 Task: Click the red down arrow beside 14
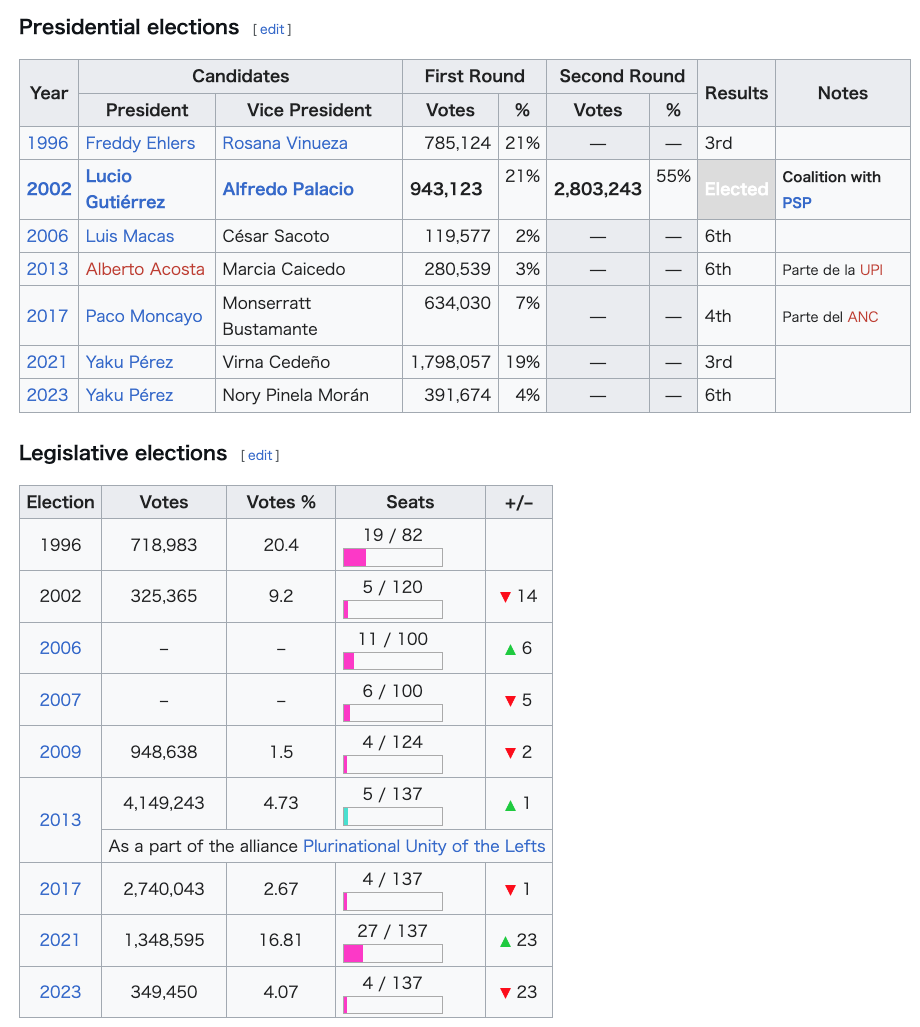tap(506, 597)
